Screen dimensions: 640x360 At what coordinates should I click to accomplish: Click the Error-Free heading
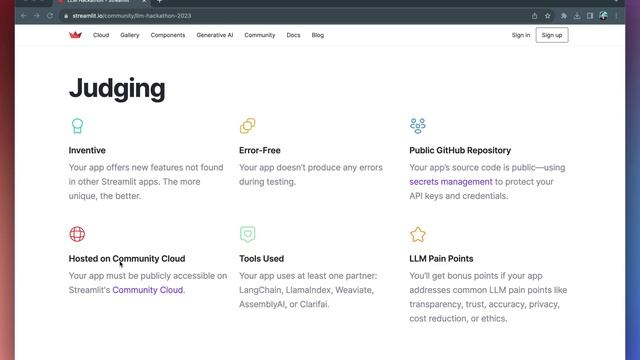pyautogui.click(x=260, y=150)
